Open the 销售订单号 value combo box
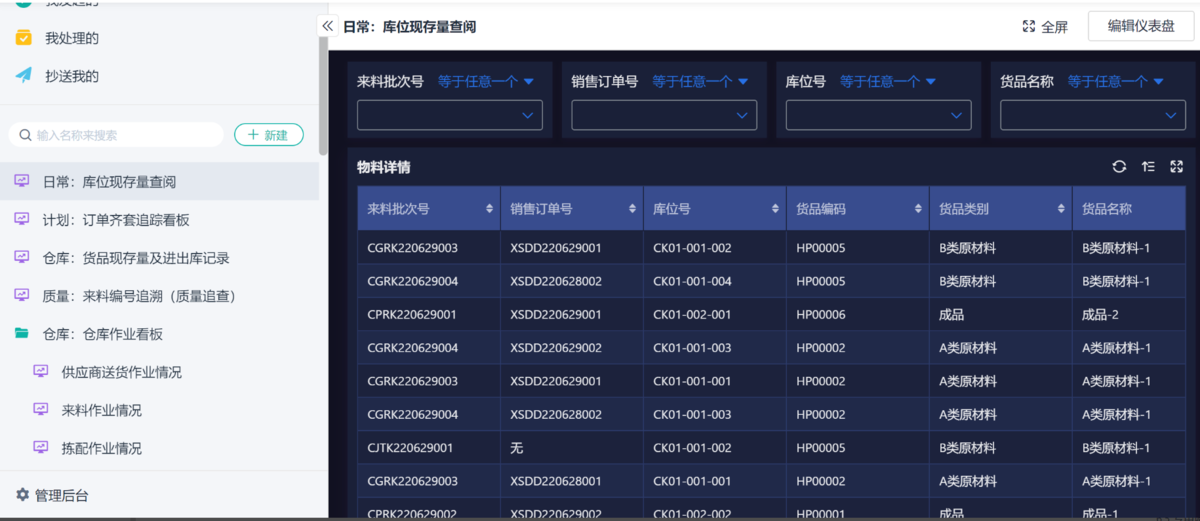This screenshot has width=1200, height=521. 664,115
